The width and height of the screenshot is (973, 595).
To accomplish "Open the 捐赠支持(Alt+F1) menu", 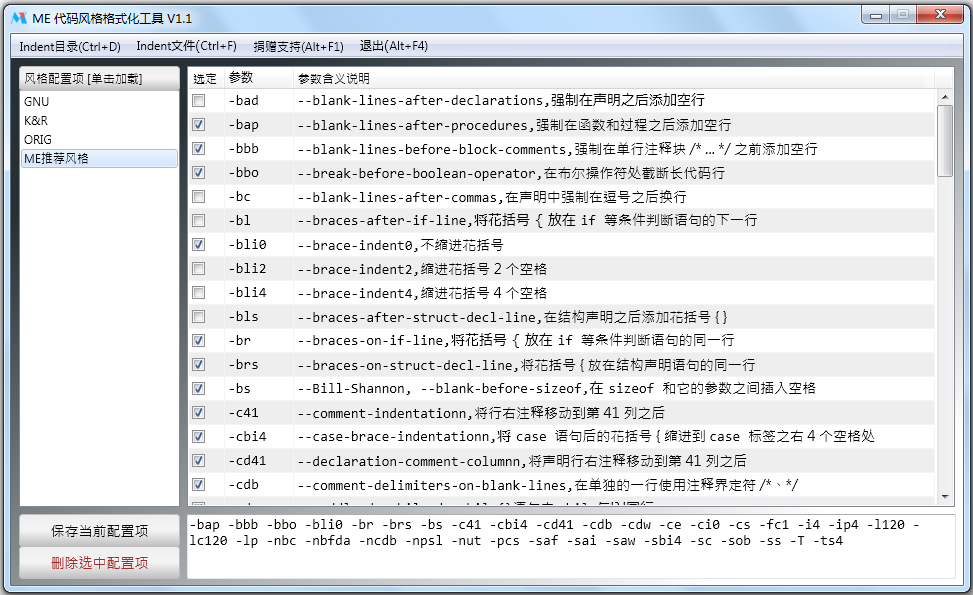I will pos(298,47).
